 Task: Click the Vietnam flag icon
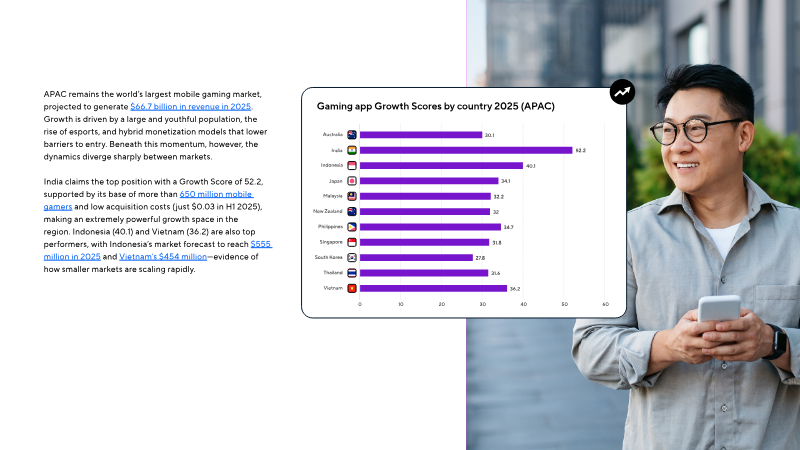click(352, 288)
